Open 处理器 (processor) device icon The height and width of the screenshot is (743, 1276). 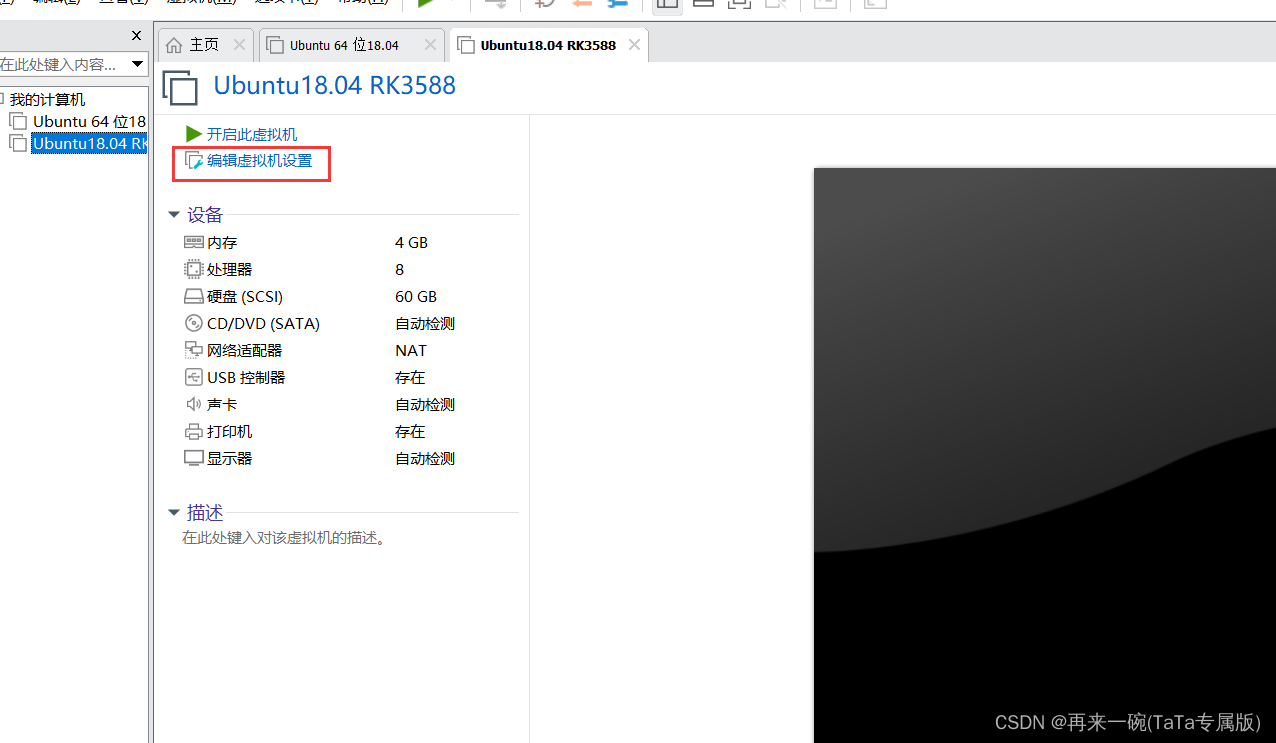pos(193,269)
